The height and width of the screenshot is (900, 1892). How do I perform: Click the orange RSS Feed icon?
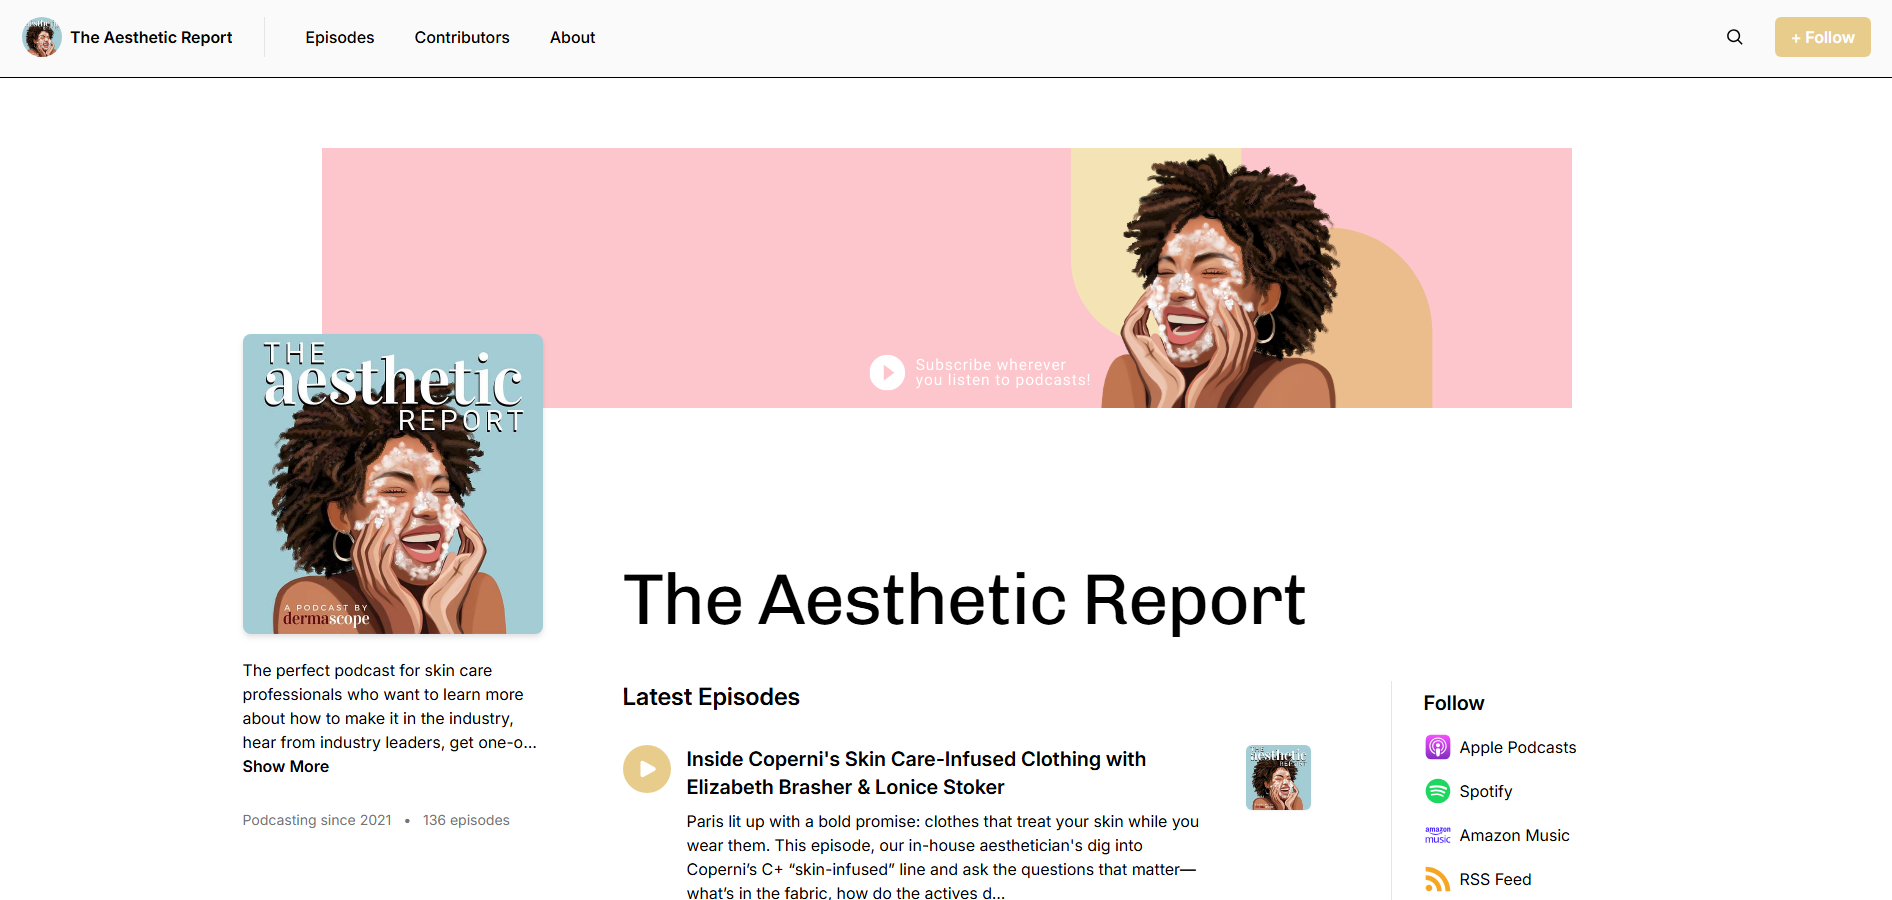1437,879
